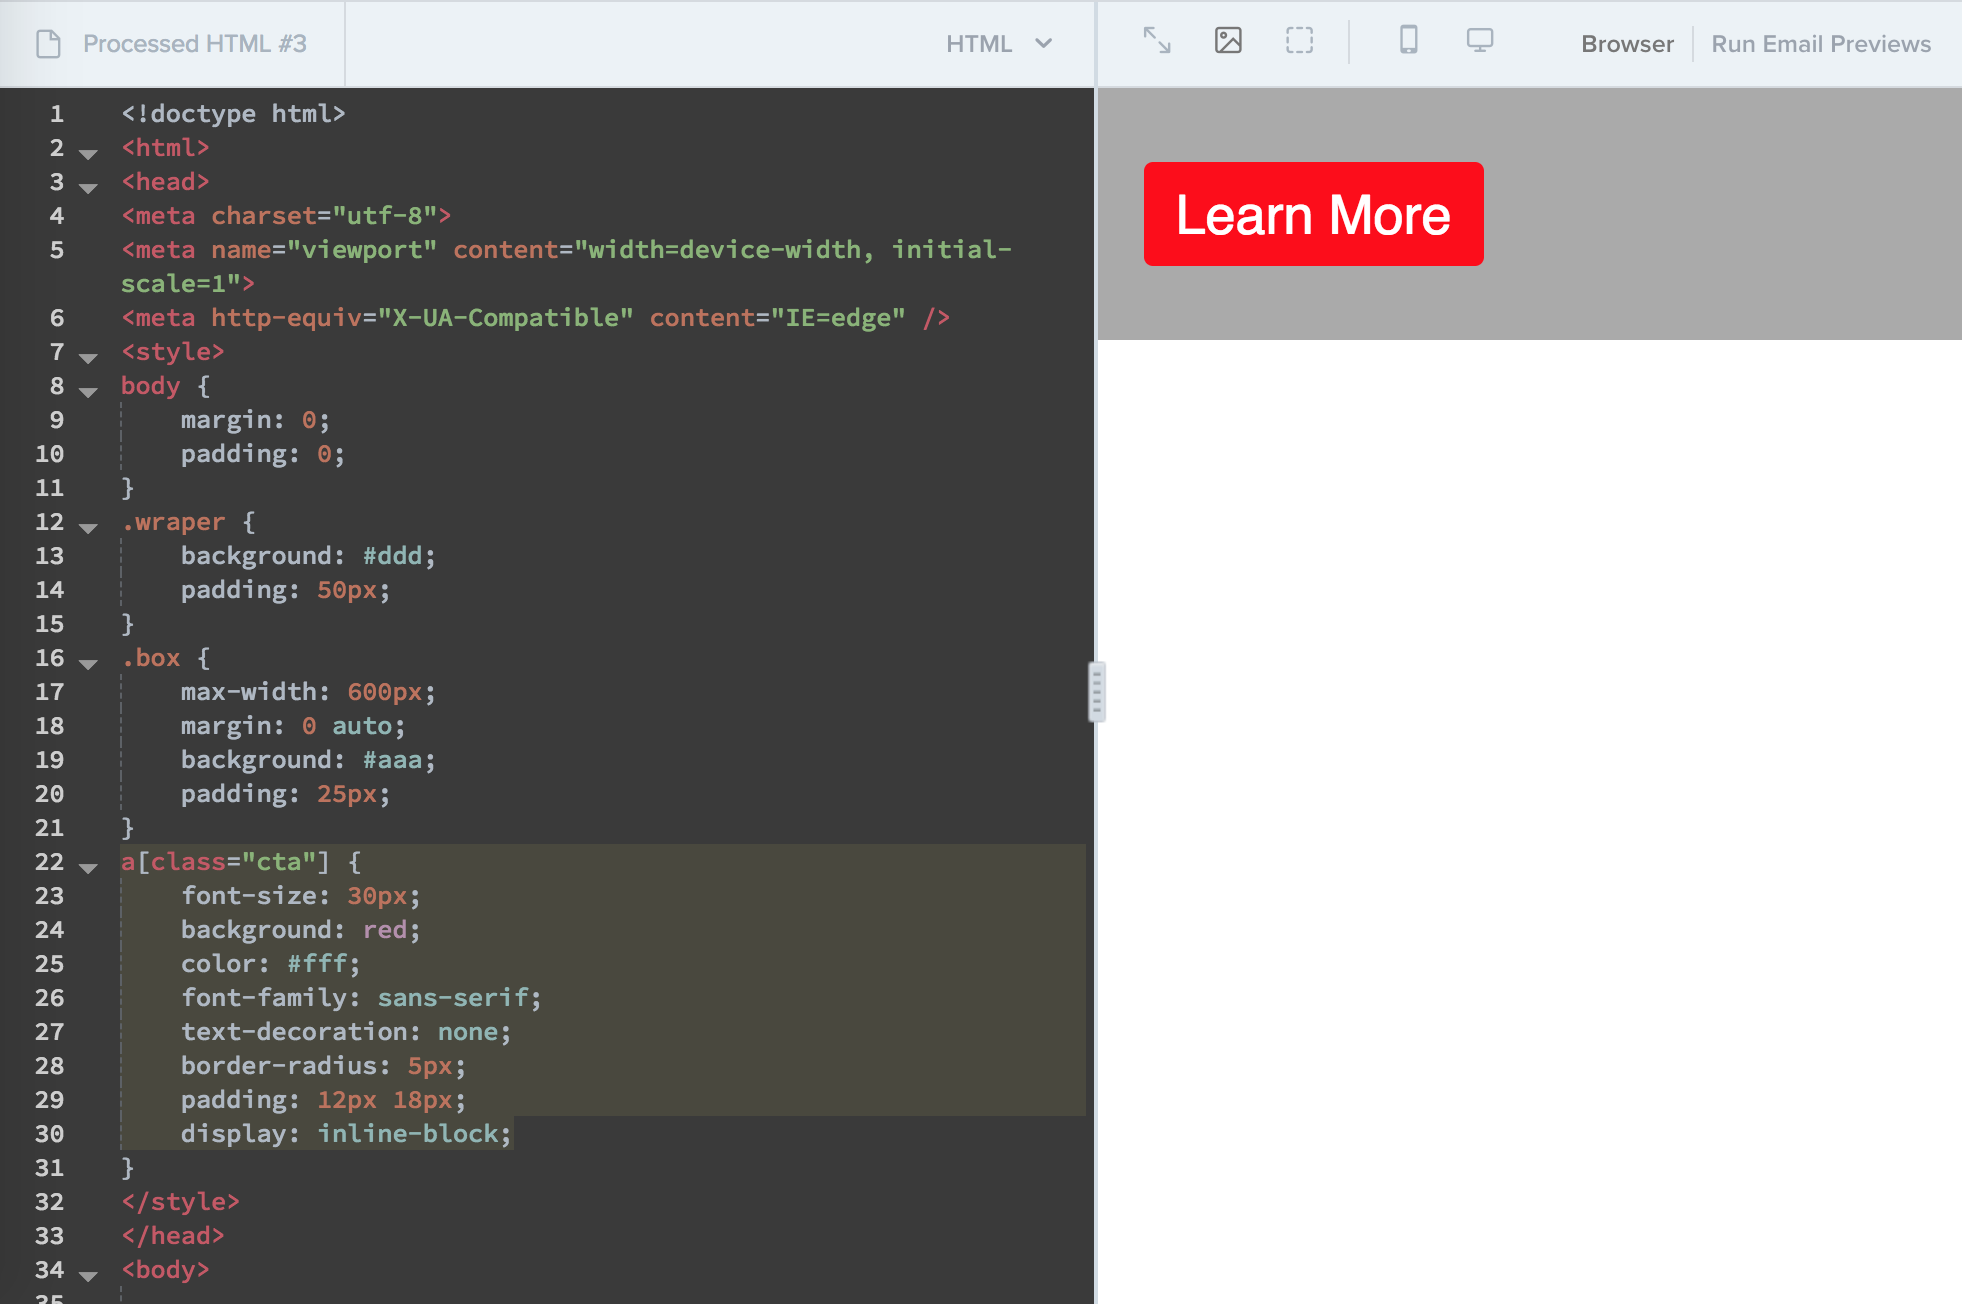Click 'display: inline-block;' on line 30

tap(346, 1134)
